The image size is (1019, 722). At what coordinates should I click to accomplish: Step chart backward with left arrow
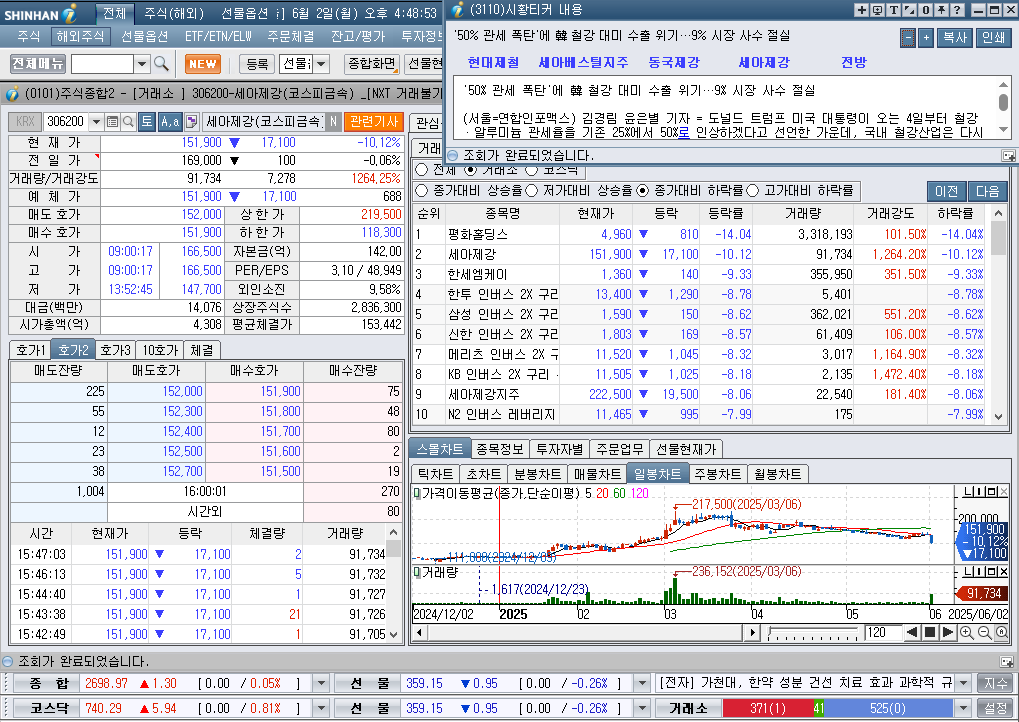click(912, 632)
